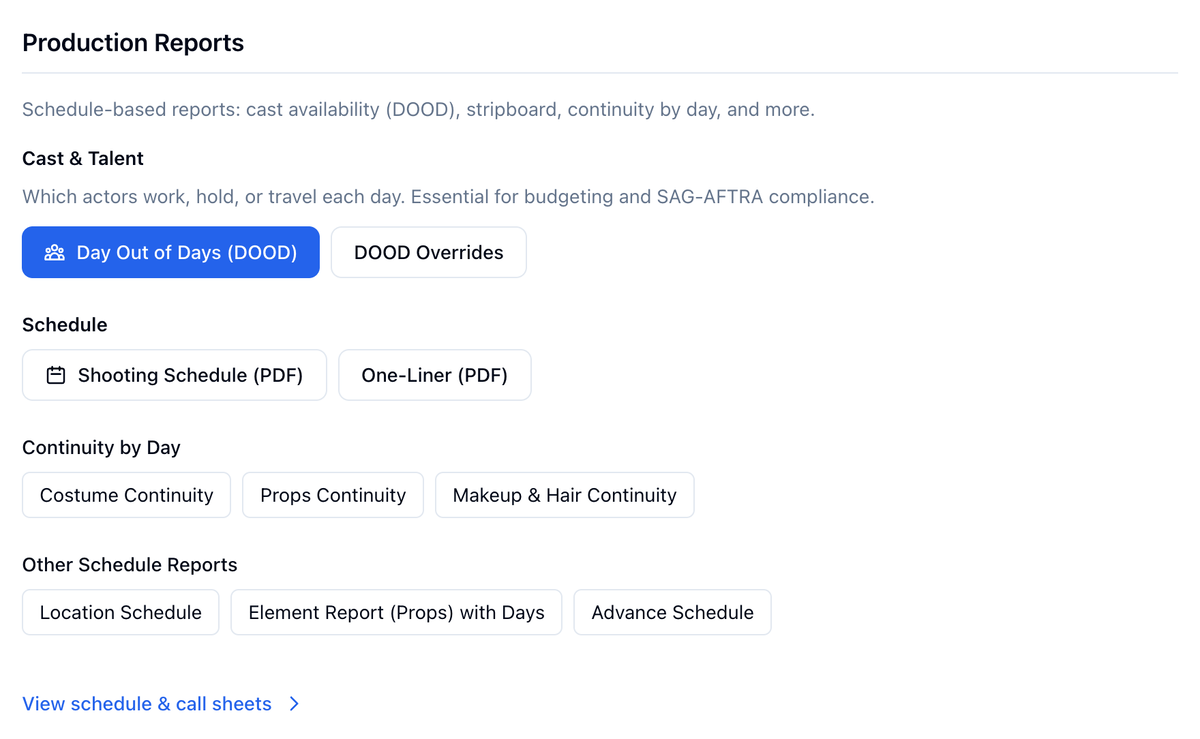The image size is (1200, 739).
Task: Generate the One-Liner (PDF)
Action: [435, 375]
